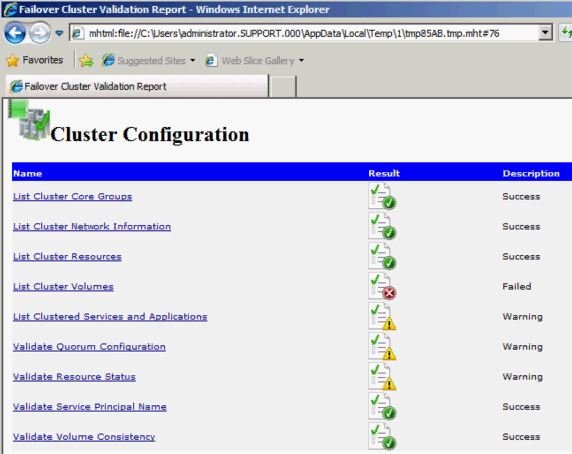Click the browser Back arrow button
Image resolution: width=572 pixels, height=454 pixels.
(15, 33)
